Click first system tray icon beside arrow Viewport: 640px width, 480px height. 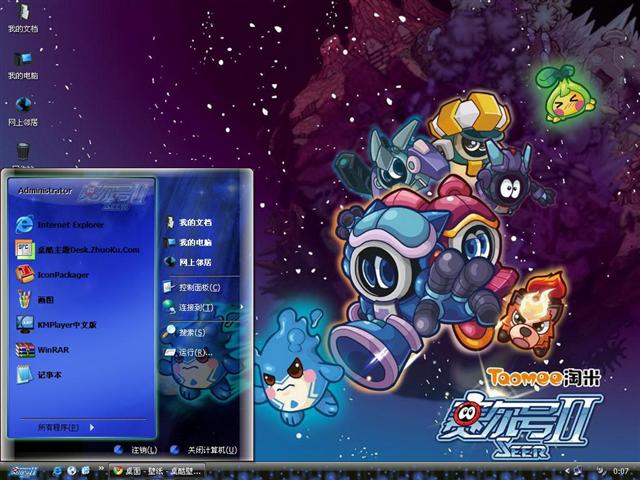pos(578,471)
